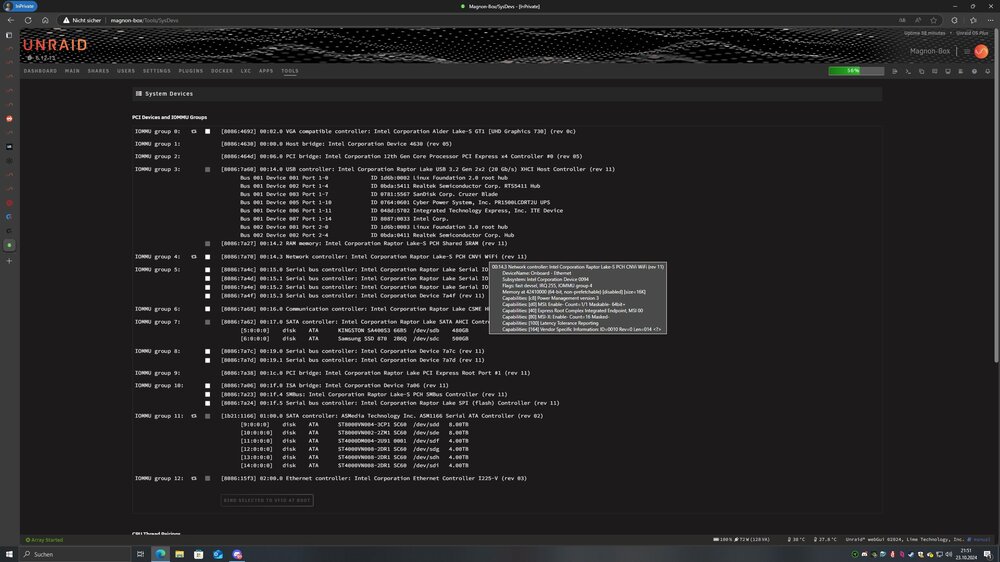Open the Main menu tab
This screenshot has width=1000, height=562.
(72, 71)
